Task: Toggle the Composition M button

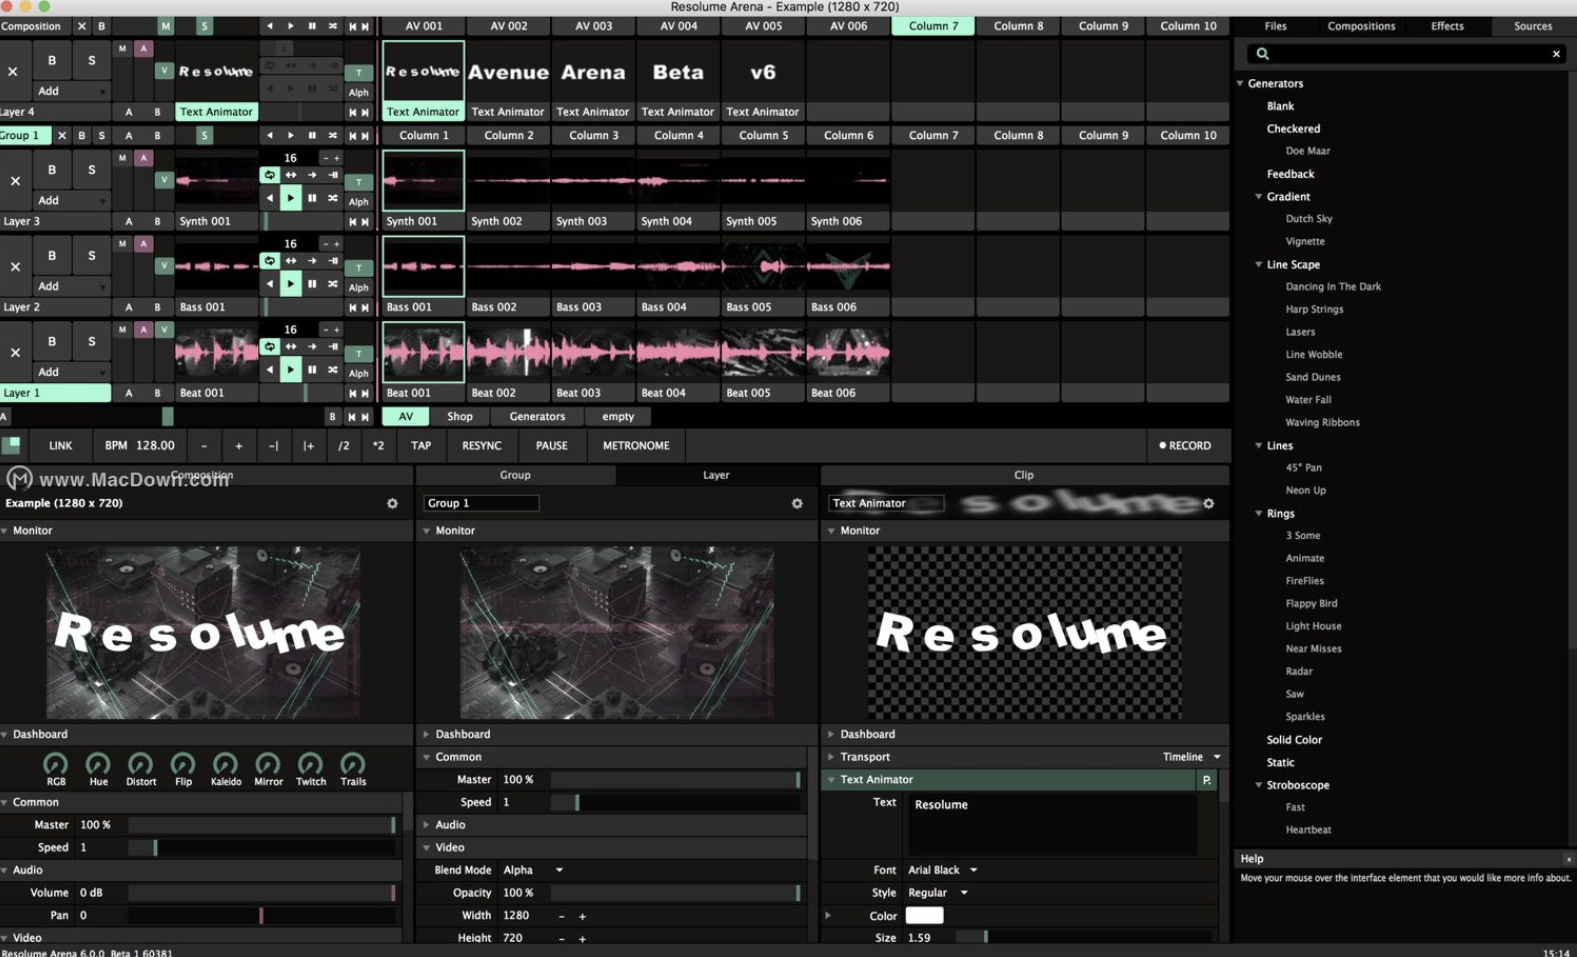Action: tap(165, 26)
